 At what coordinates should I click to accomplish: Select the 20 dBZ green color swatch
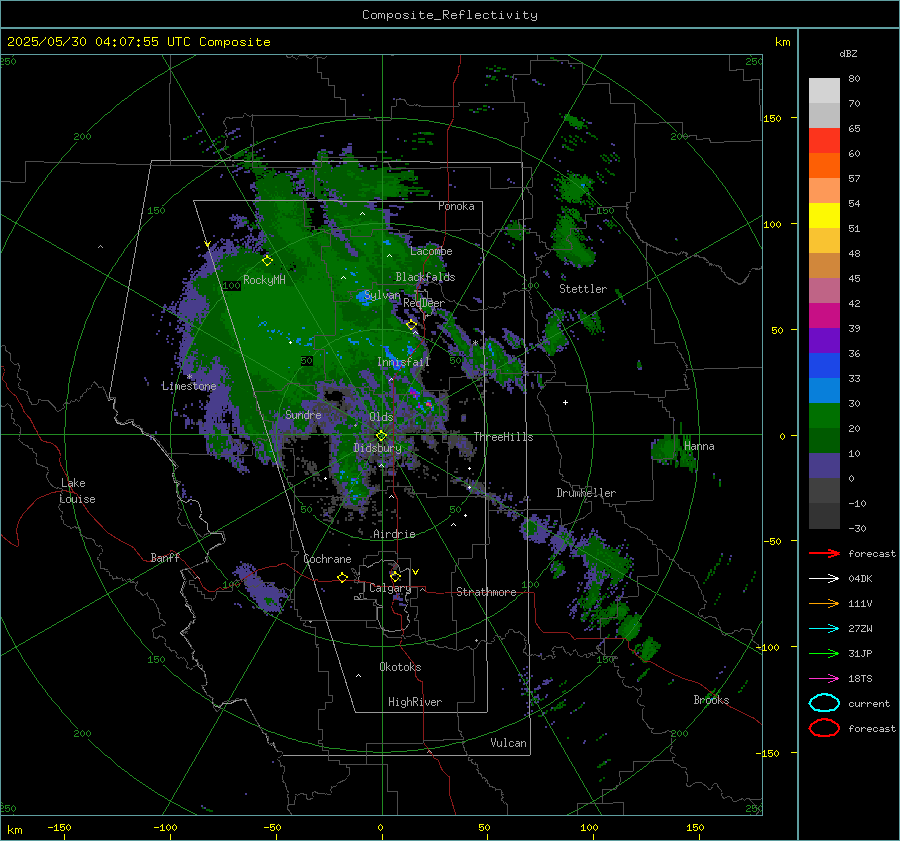824,416
